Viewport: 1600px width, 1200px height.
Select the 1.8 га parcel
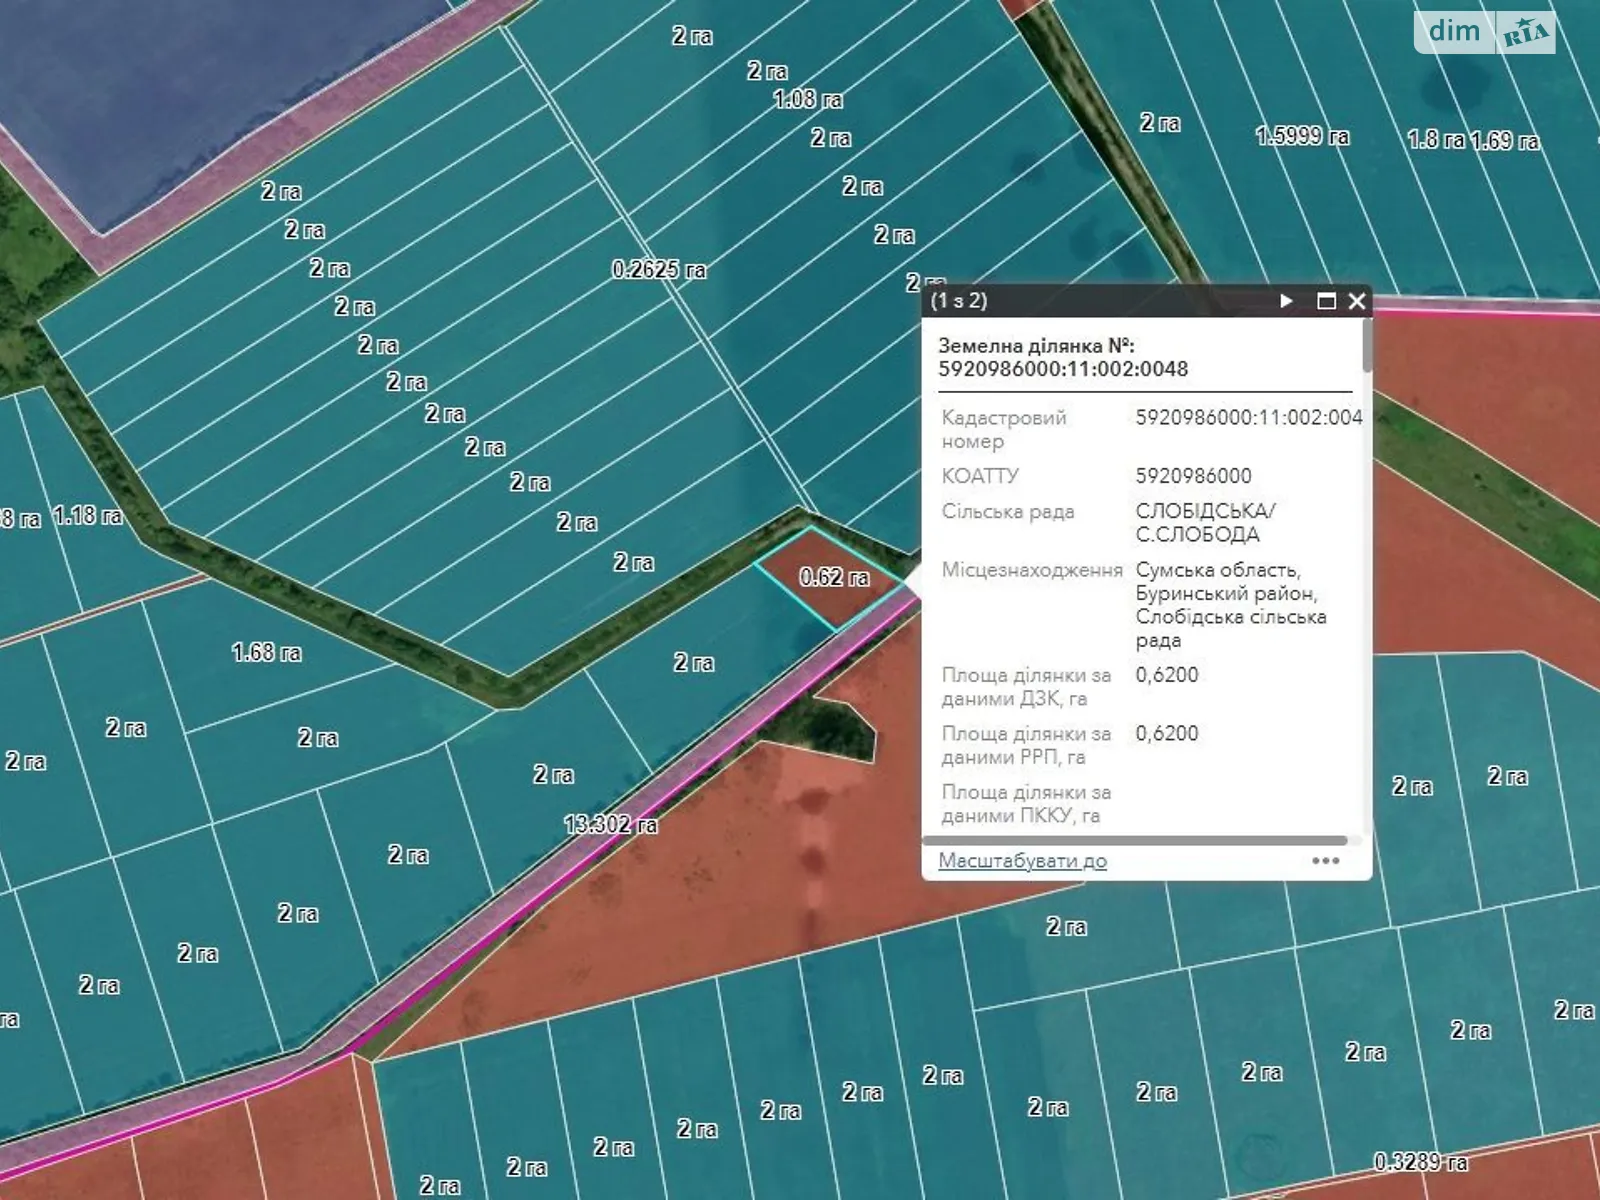1435,140
